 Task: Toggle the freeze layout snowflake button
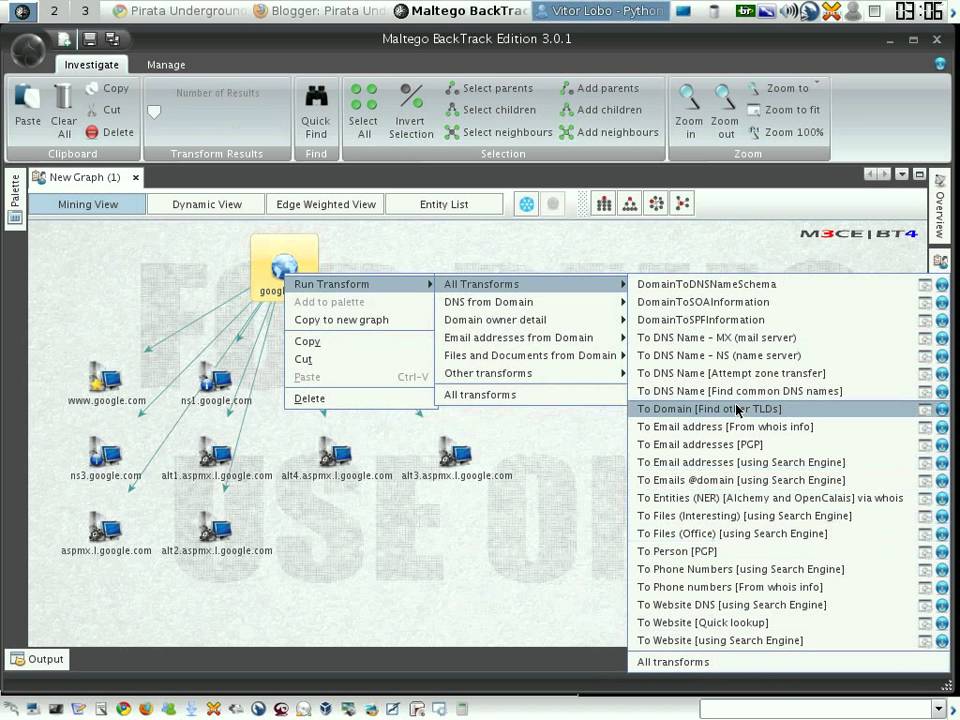(x=527, y=204)
